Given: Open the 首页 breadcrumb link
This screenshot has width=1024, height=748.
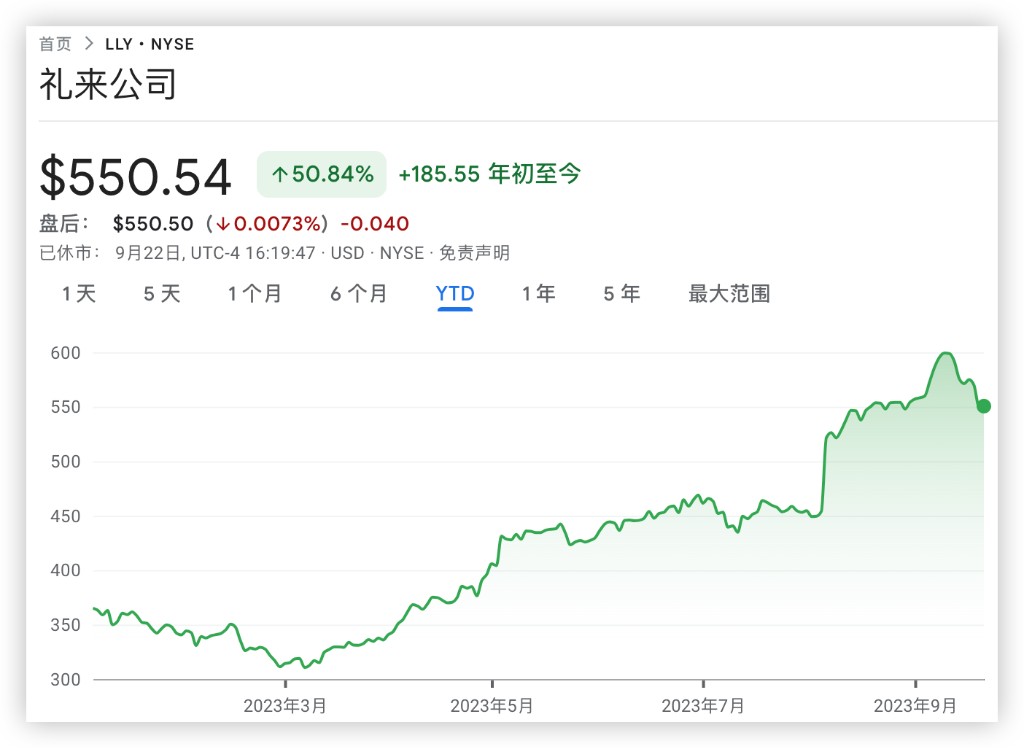Looking at the screenshot, I should click(55, 44).
